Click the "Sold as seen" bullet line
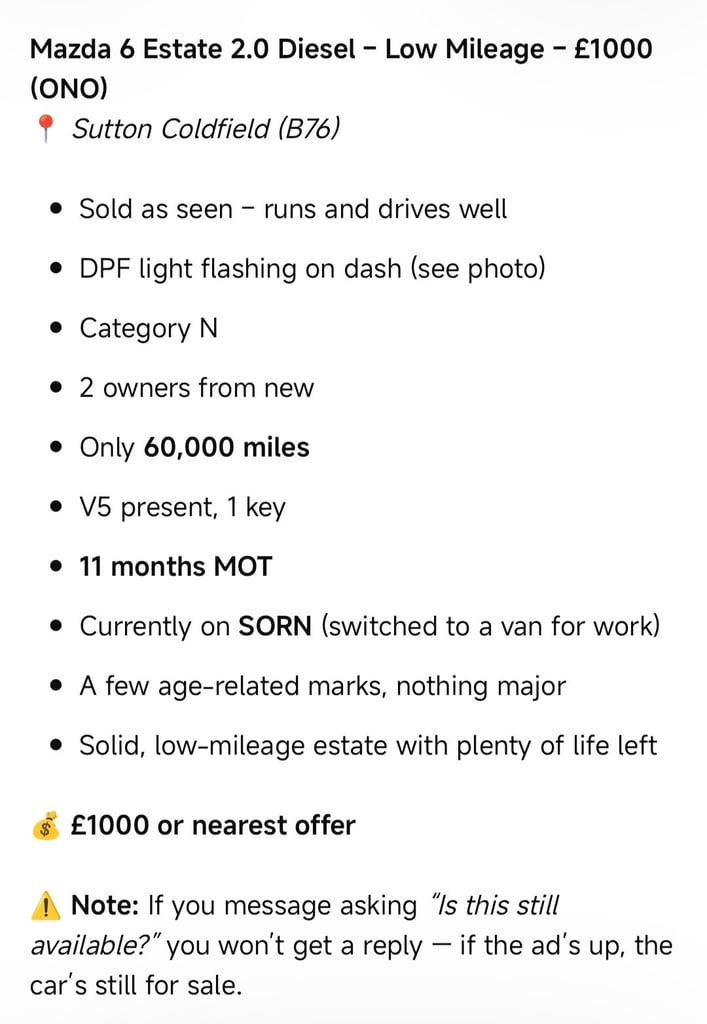The image size is (707, 1024). pyautogui.click(x=293, y=209)
